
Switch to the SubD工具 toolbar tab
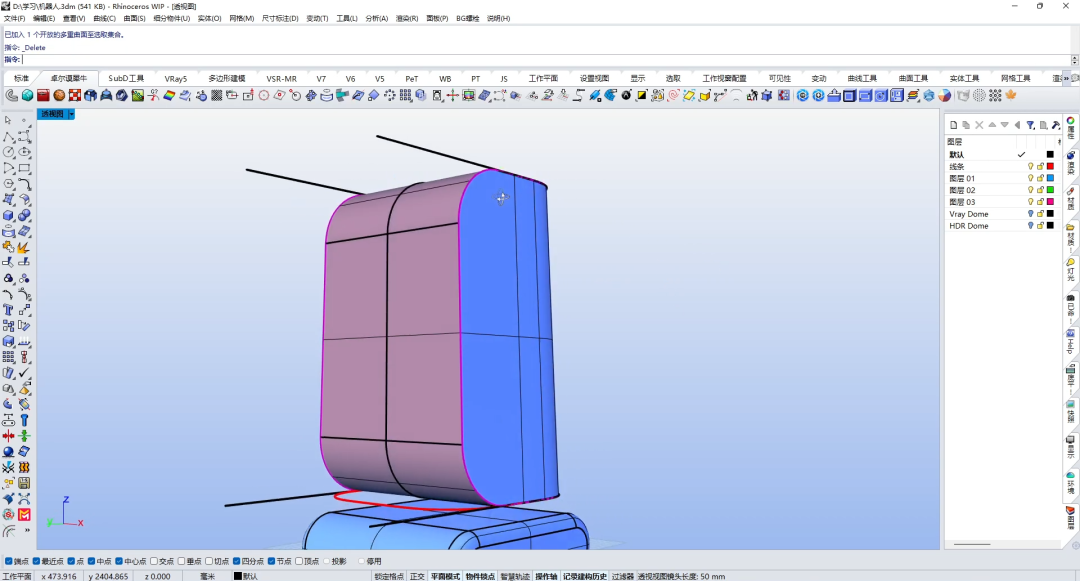tap(127, 78)
